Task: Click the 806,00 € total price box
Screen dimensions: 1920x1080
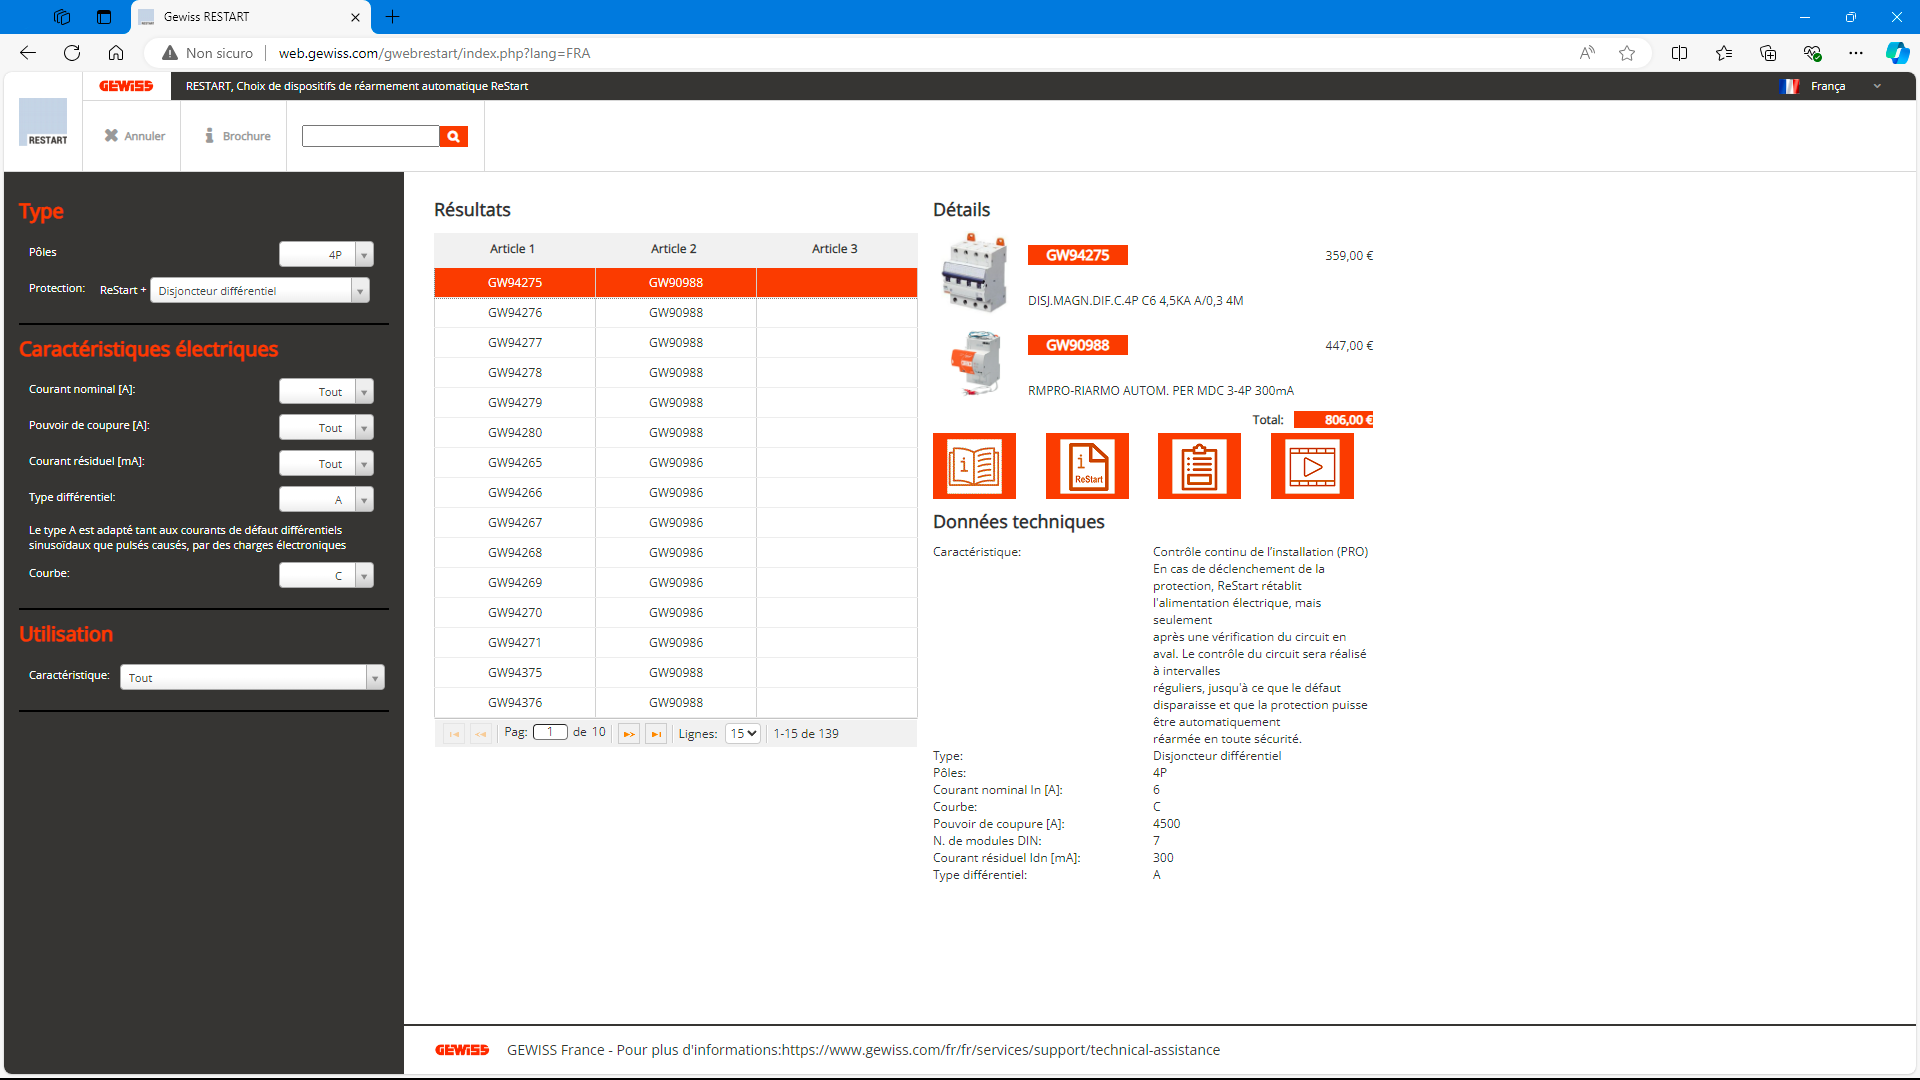Action: (x=1334, y=420)
